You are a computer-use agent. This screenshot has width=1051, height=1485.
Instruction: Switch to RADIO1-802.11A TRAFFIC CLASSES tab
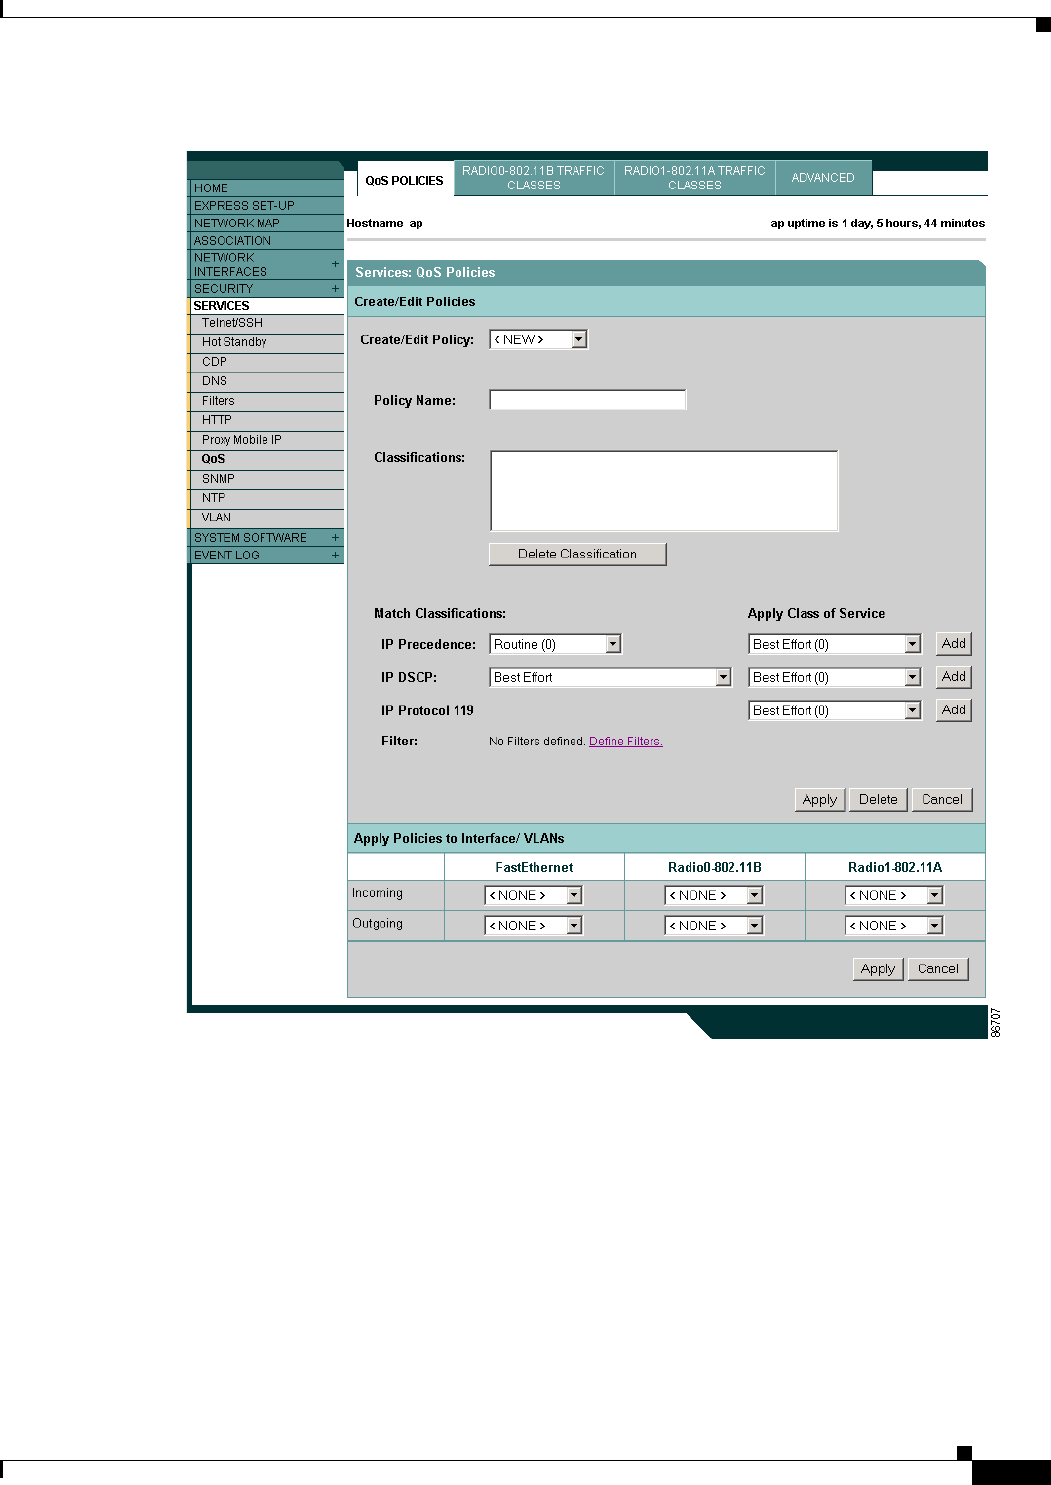tap(695, 178)
